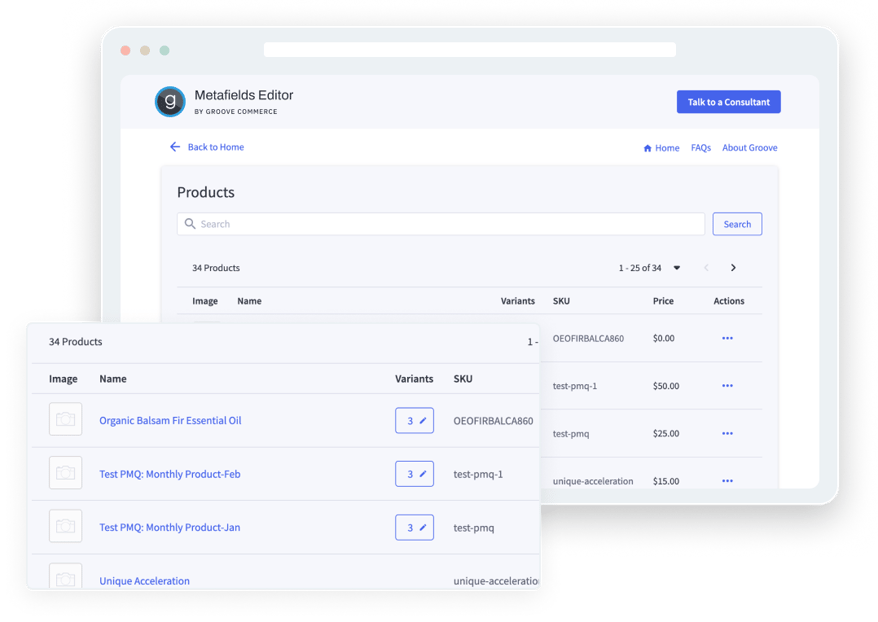
Task: Click inside the product Search input field
Action: [x=400, y=223]
